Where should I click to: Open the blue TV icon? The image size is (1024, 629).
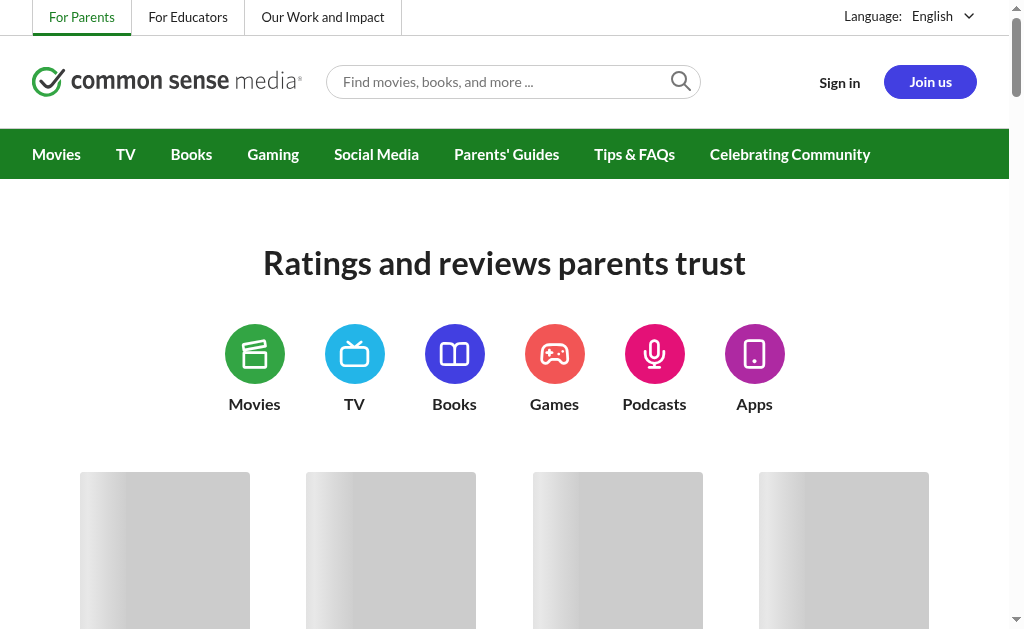click(x=355, y=354)
